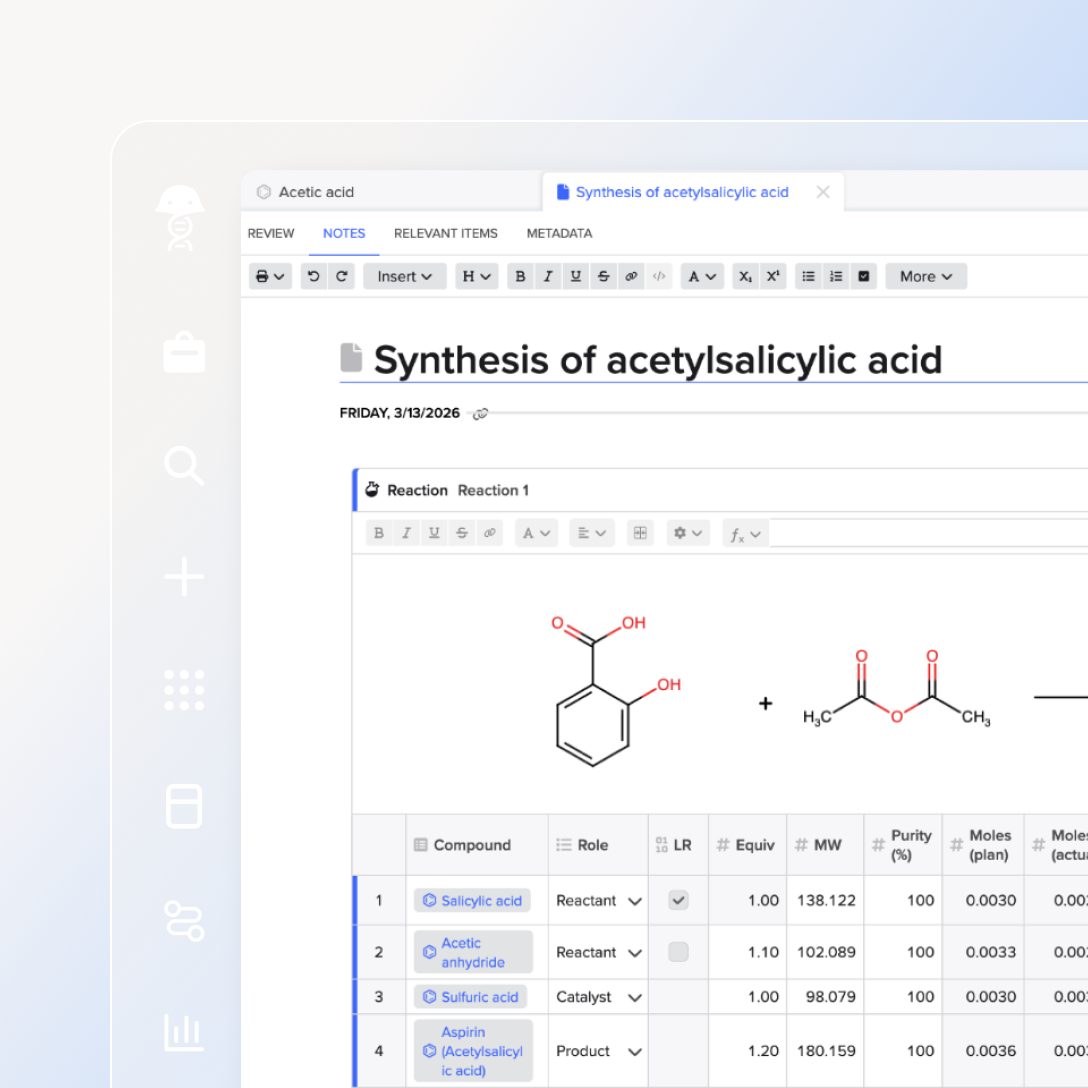The image size is (1088, 1088).
Task: Toggle bold in the Reaction toolbar
Action: 379,533
